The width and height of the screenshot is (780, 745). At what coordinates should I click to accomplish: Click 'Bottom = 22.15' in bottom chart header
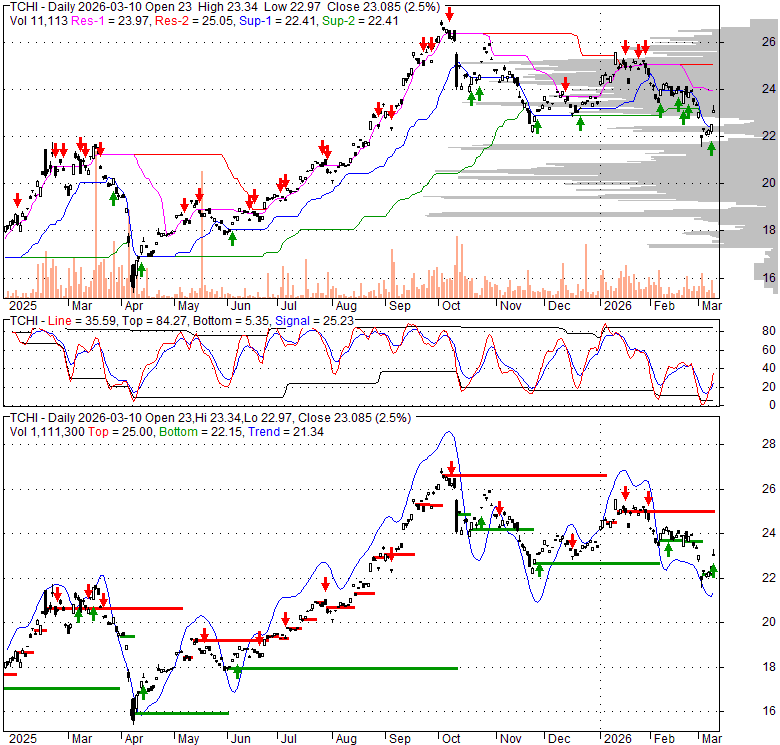click(200, 432)
